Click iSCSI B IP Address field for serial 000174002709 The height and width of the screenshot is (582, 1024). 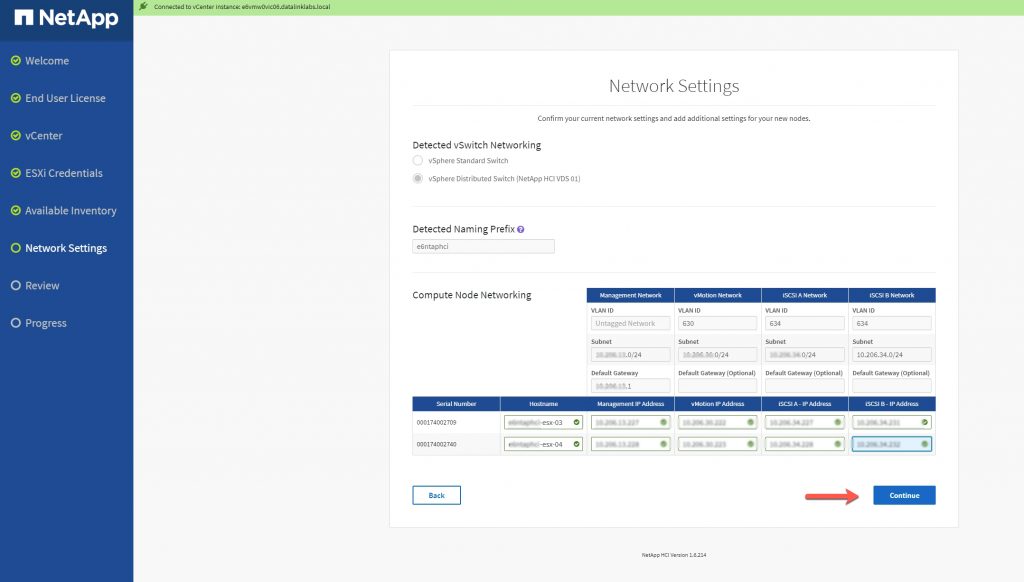[x=891, y=423]
